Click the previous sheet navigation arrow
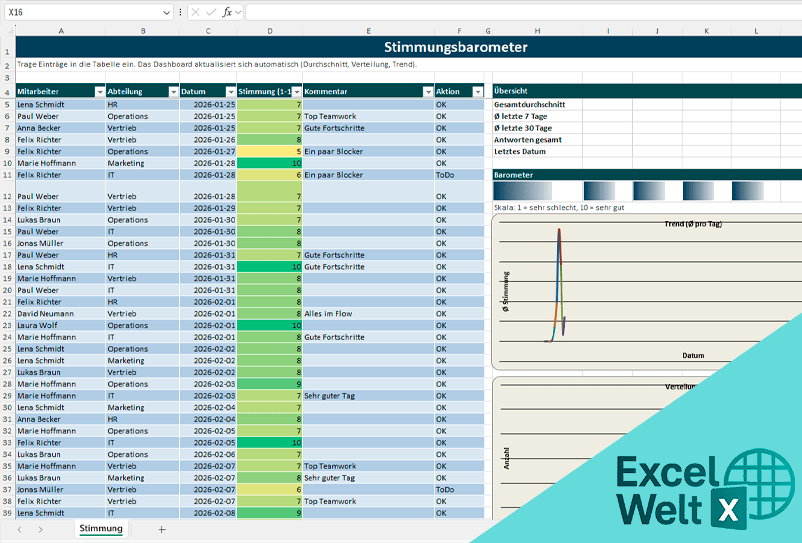Image resolution: width=802 pixels, height=543 pixels. click(x=18, y=529)
